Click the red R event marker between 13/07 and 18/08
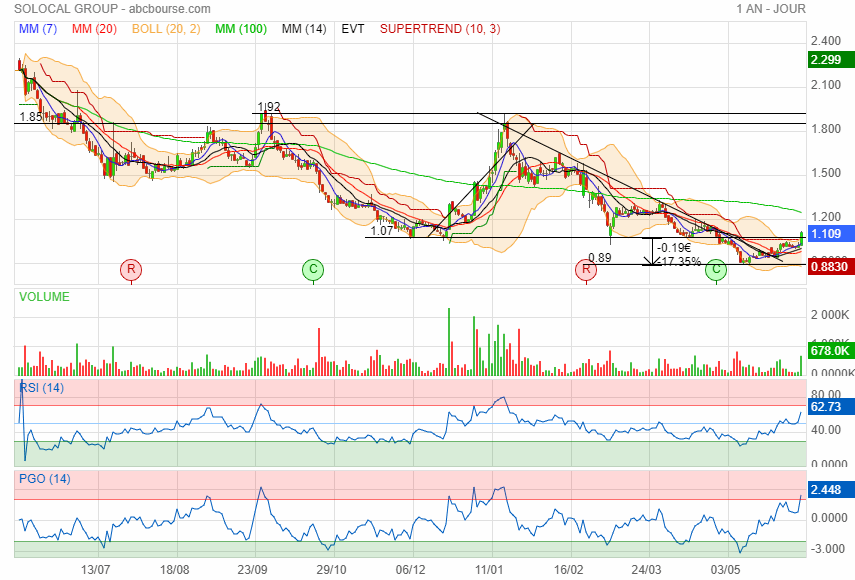Viewport: 855px width, 580px height. tap(131, 269)
